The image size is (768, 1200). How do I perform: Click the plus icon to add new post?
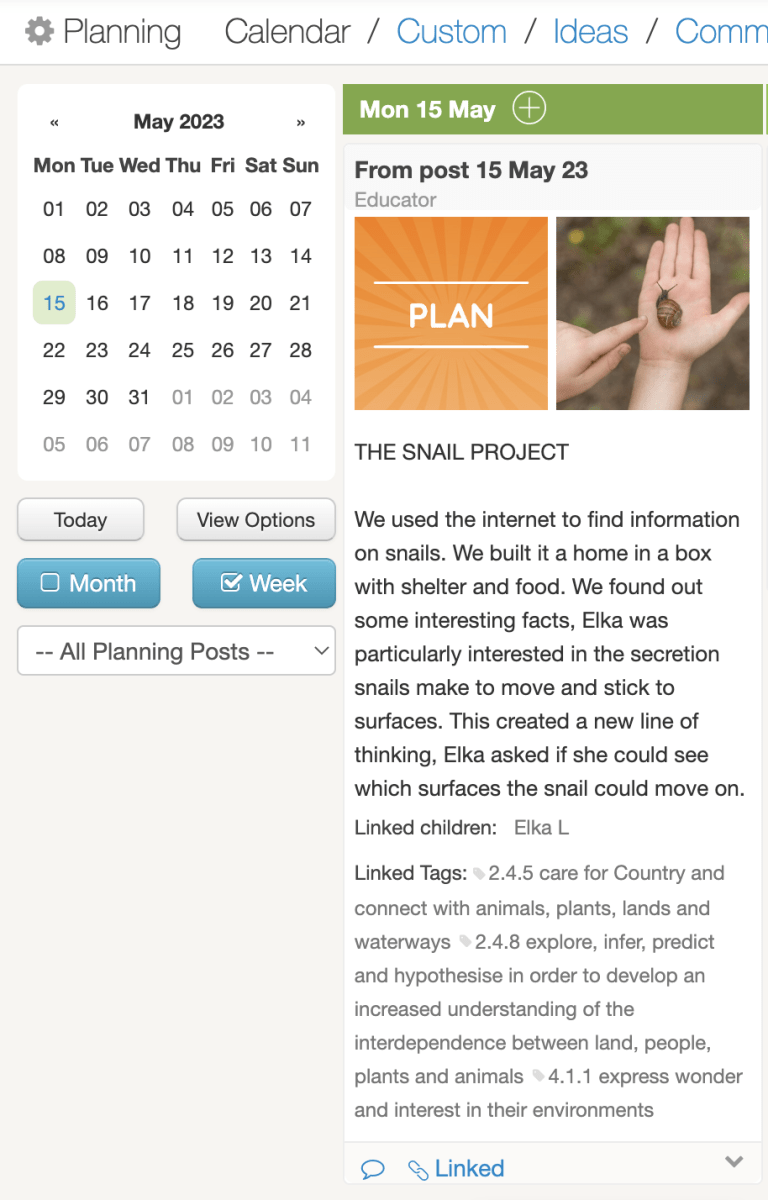tap(530, 108)
